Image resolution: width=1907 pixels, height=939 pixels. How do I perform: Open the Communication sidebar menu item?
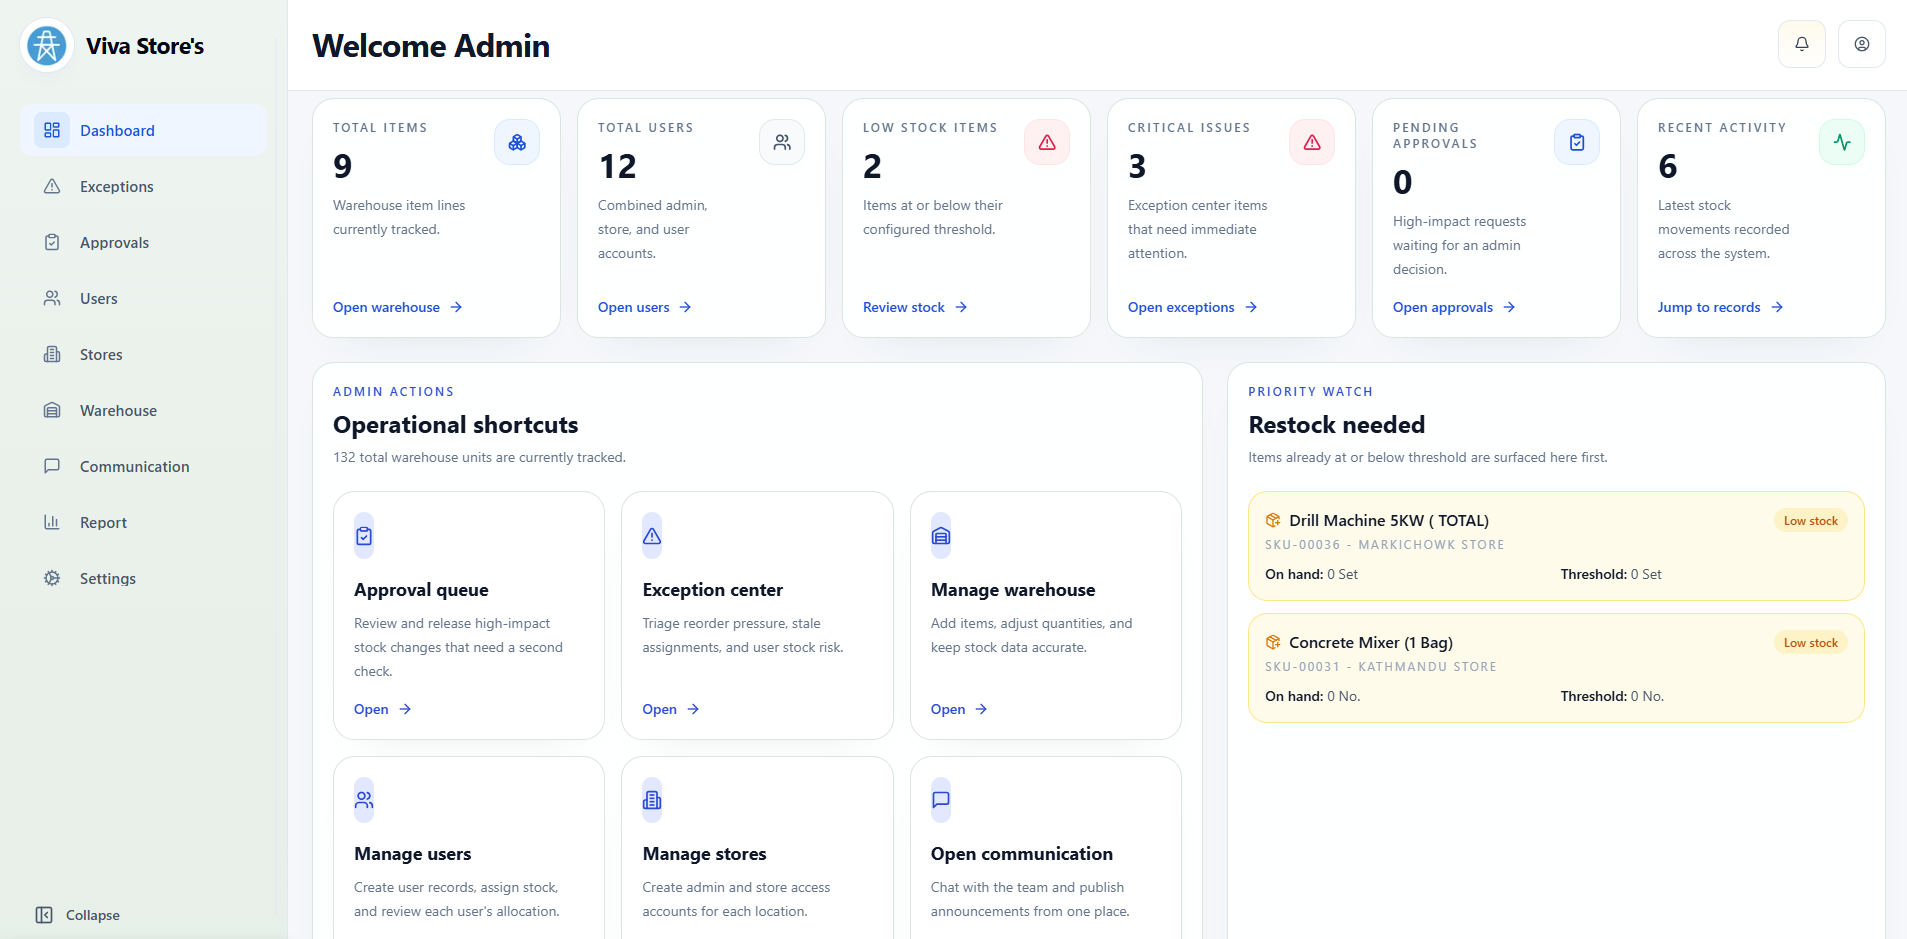[143, 466]
